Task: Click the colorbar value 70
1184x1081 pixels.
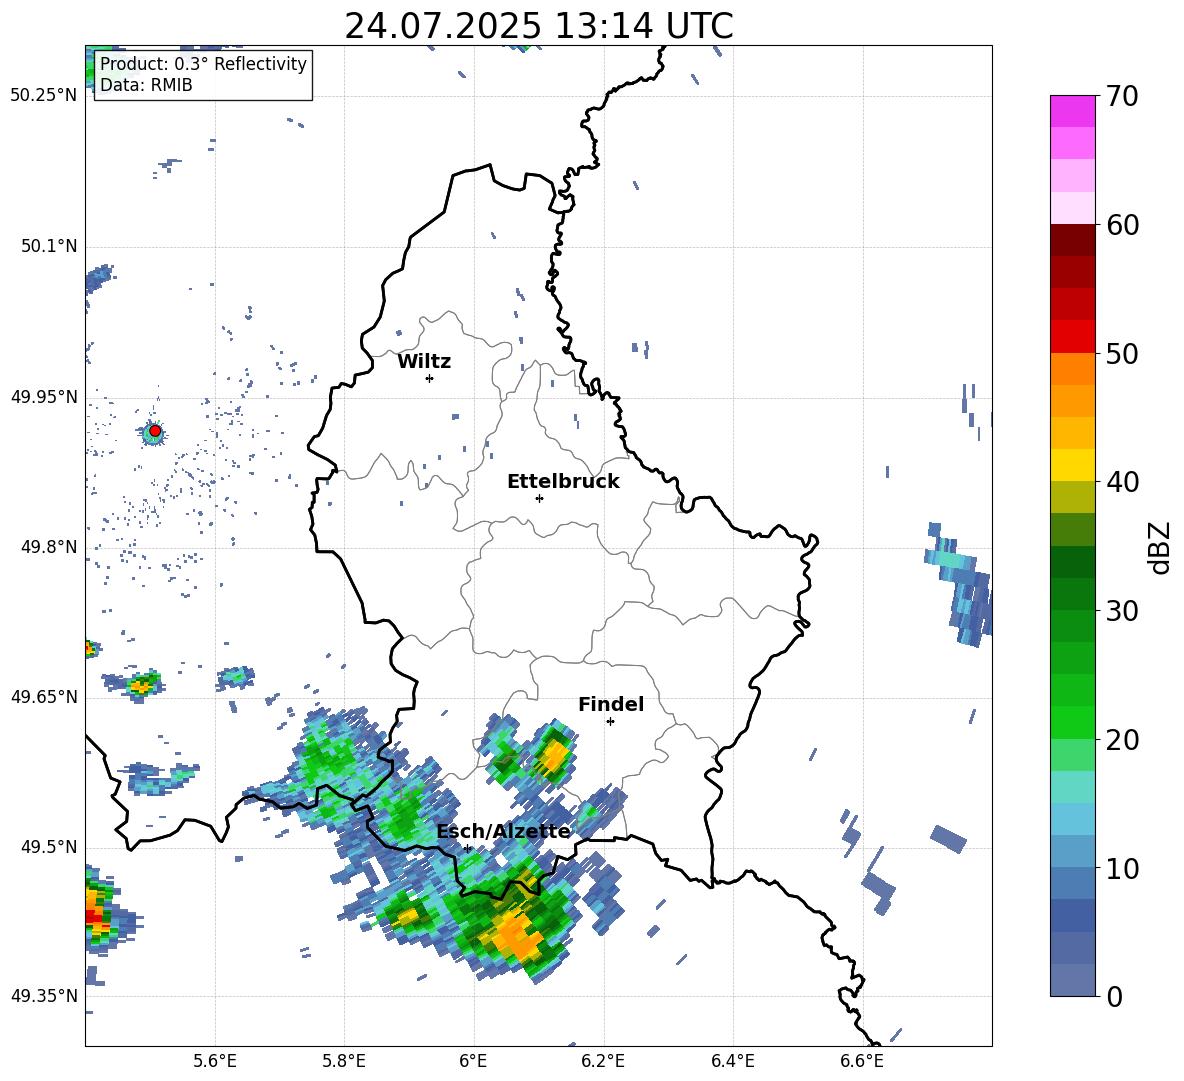Action: pyautogui.click(x=1122, y=96)
